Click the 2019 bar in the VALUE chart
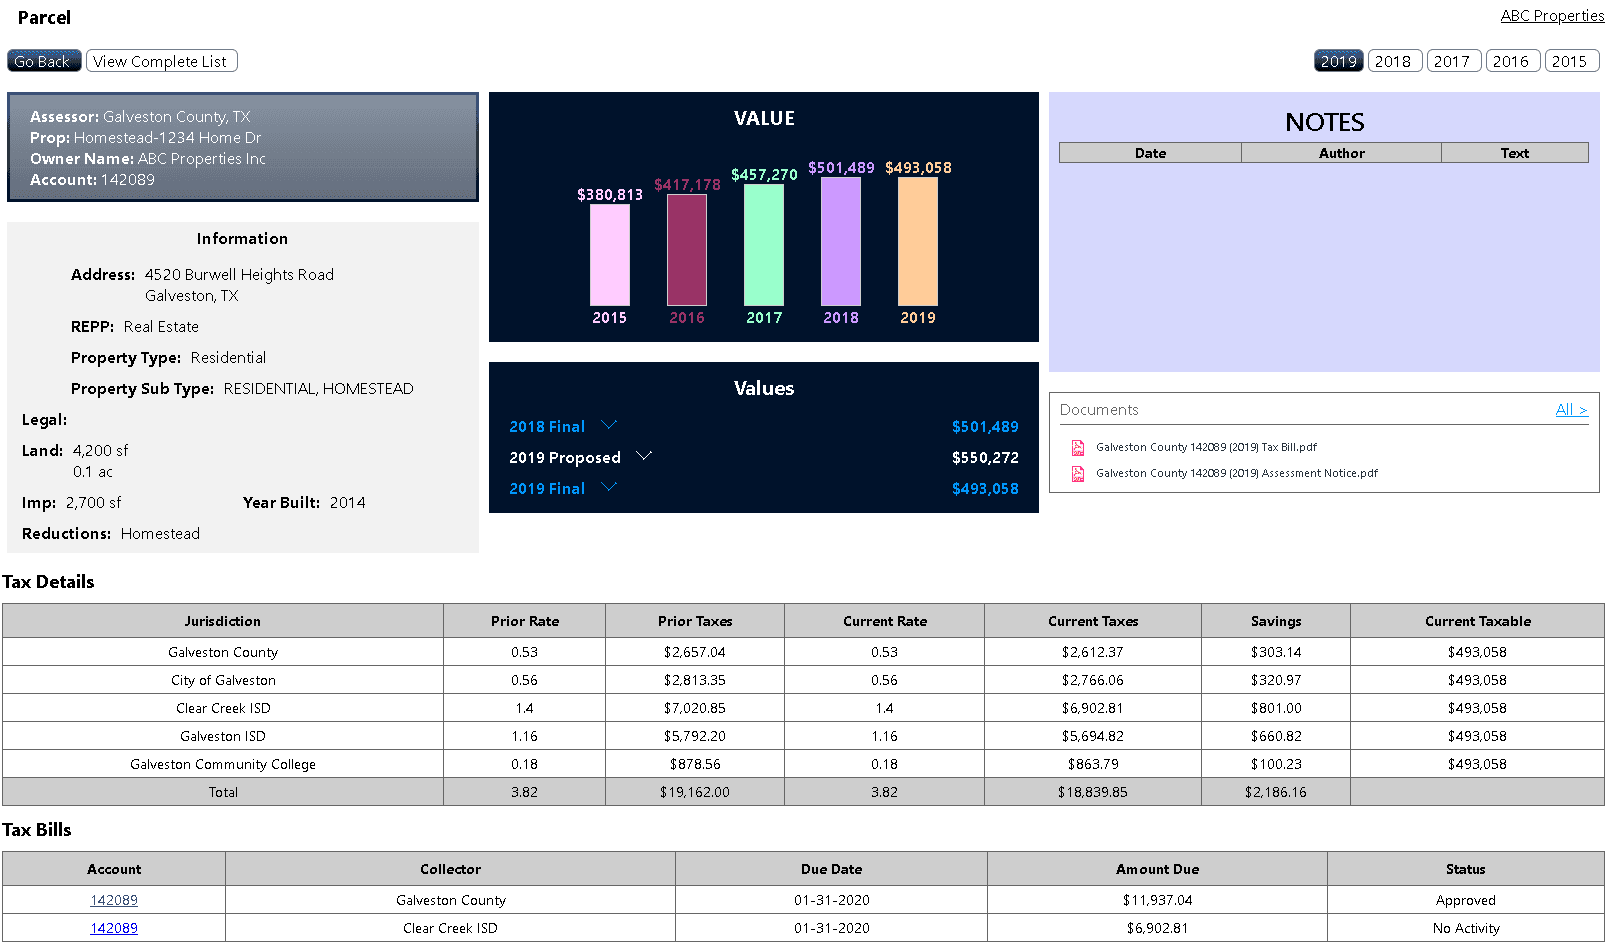 point(917,245)
